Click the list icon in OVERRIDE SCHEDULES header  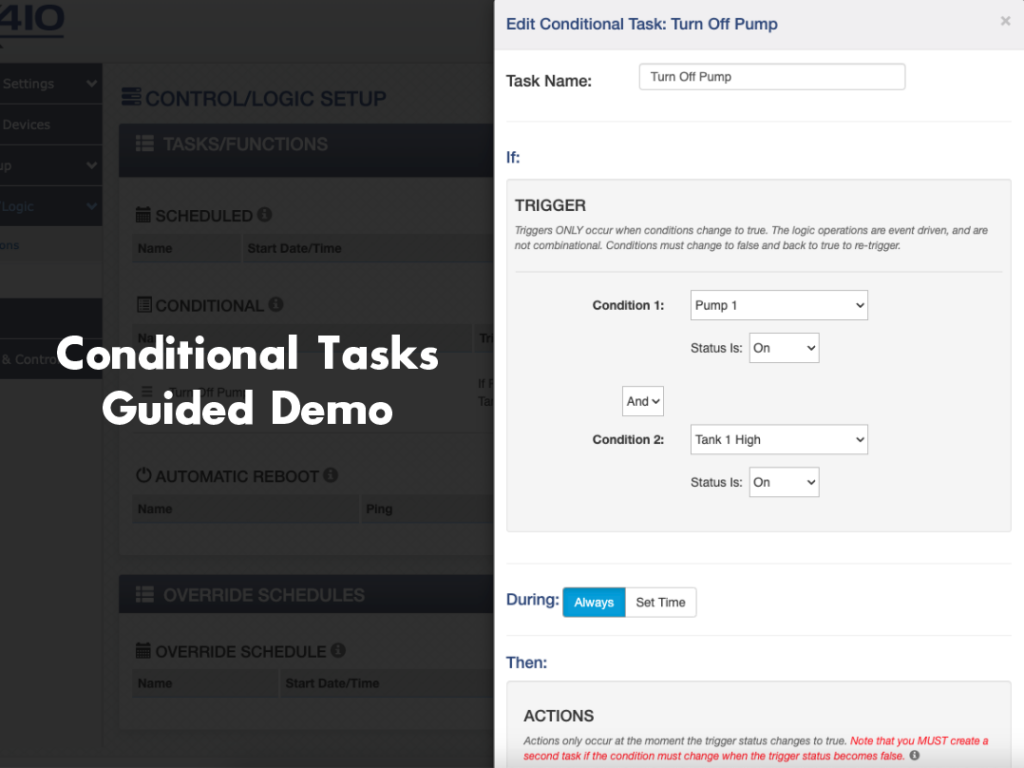pos(145,595)
